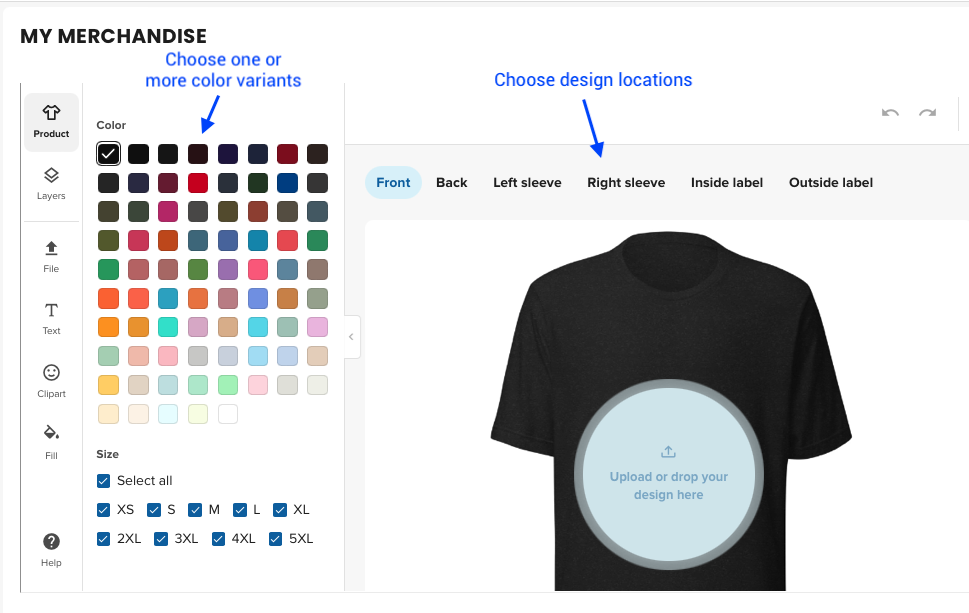Collapse the side panel with chevron handle
The height and width of the screenshot is (613, 969).
point(351,337)
